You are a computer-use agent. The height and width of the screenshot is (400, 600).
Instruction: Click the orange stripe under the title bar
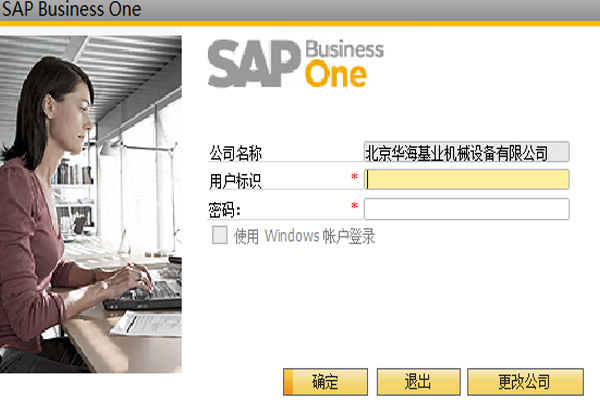(300, 24)
